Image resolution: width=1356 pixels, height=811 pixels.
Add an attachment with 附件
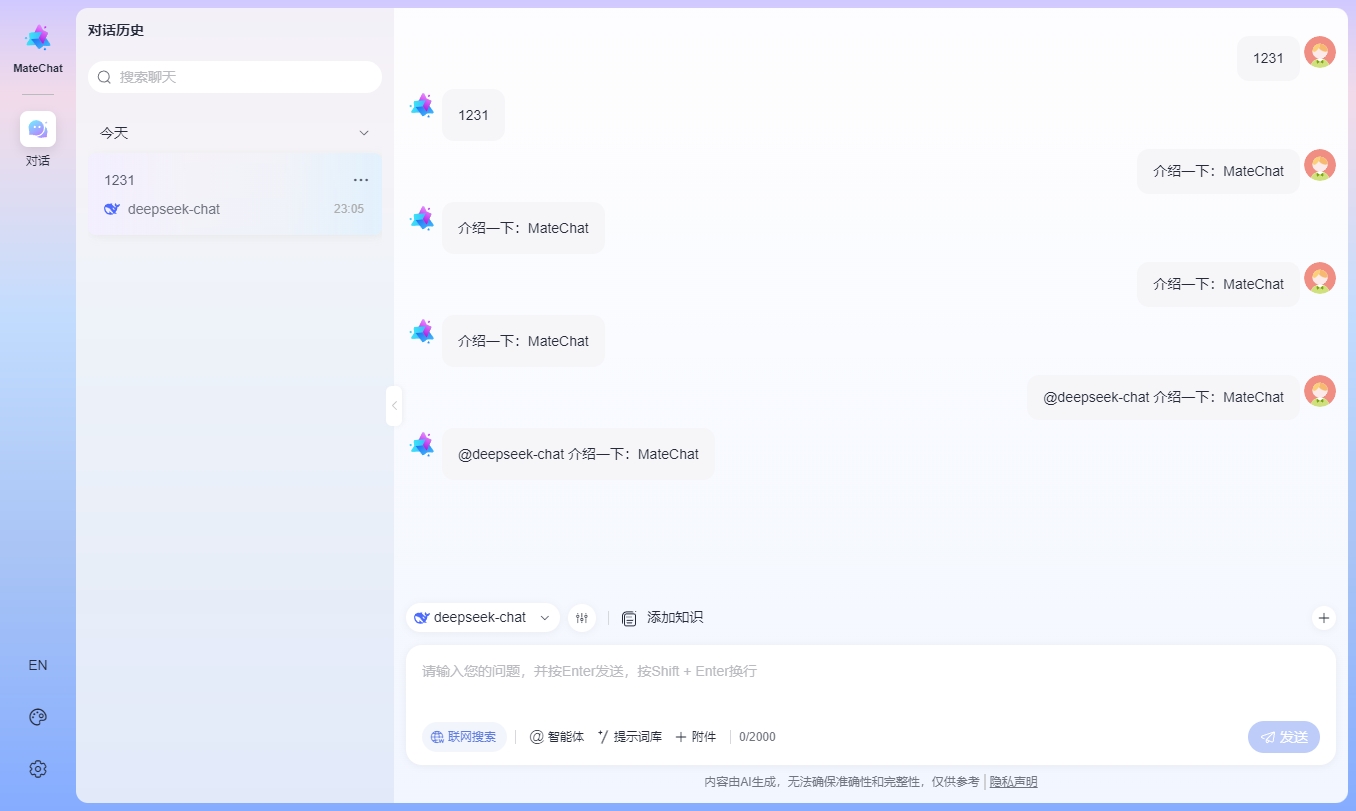695,737
